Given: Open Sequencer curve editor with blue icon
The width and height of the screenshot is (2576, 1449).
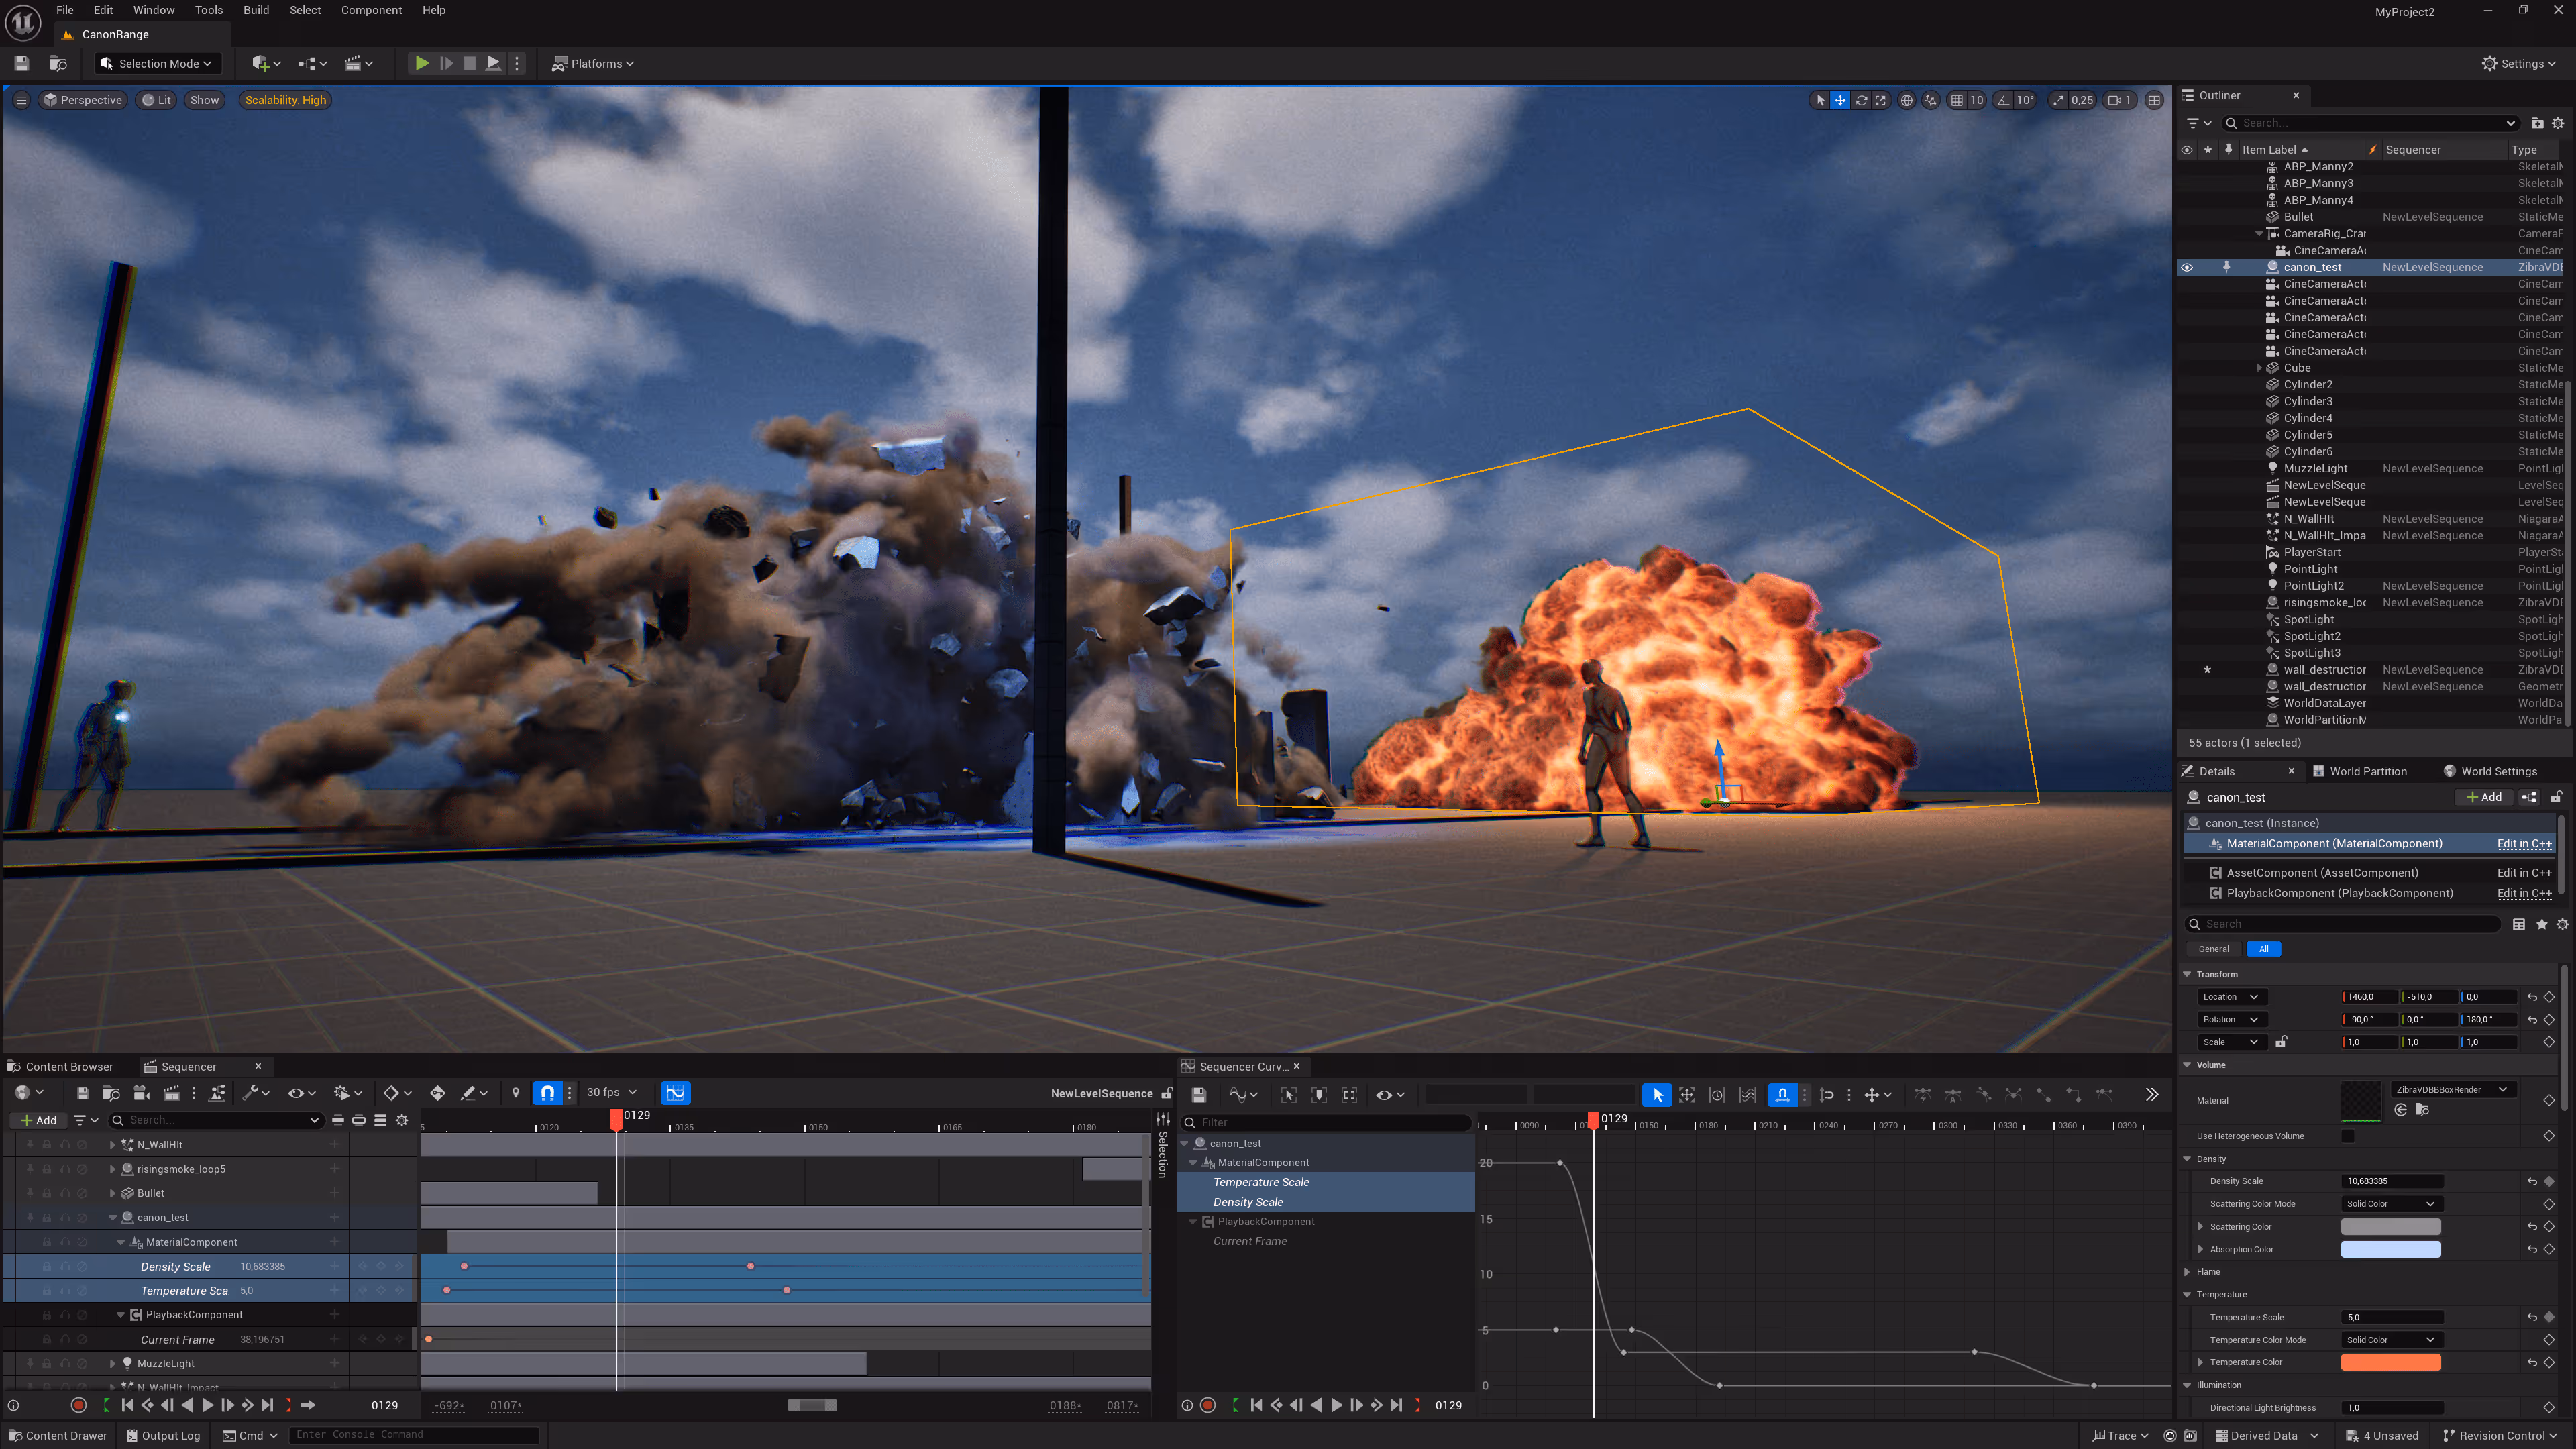Looking at the screenshot, I should pyautogui.click(x=676, y=1093).
